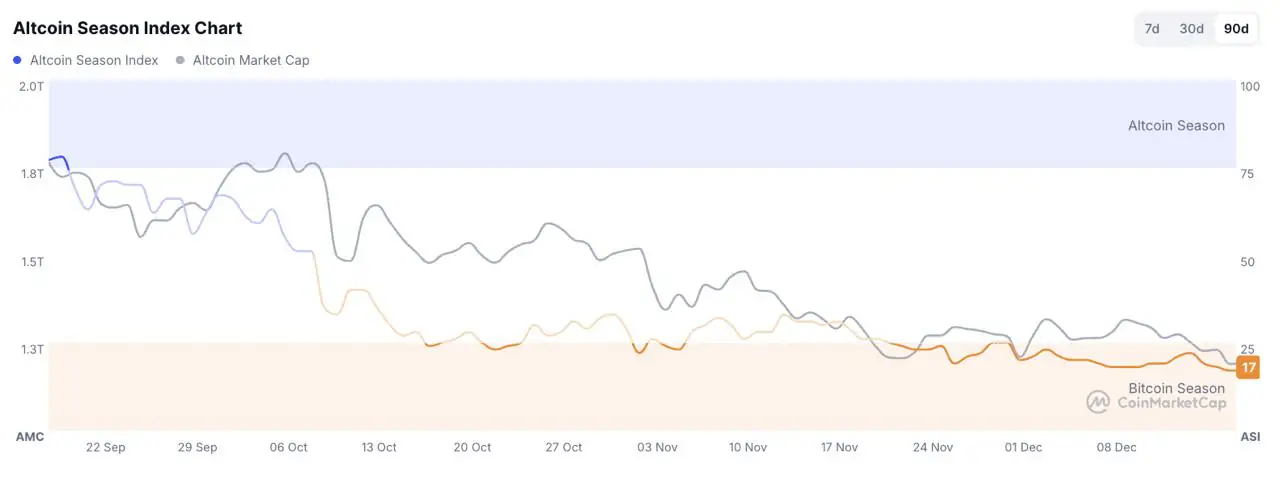Click the AMC axis label
The image size is (1280, 479).
pyautogui.click(x=30, y=437)
